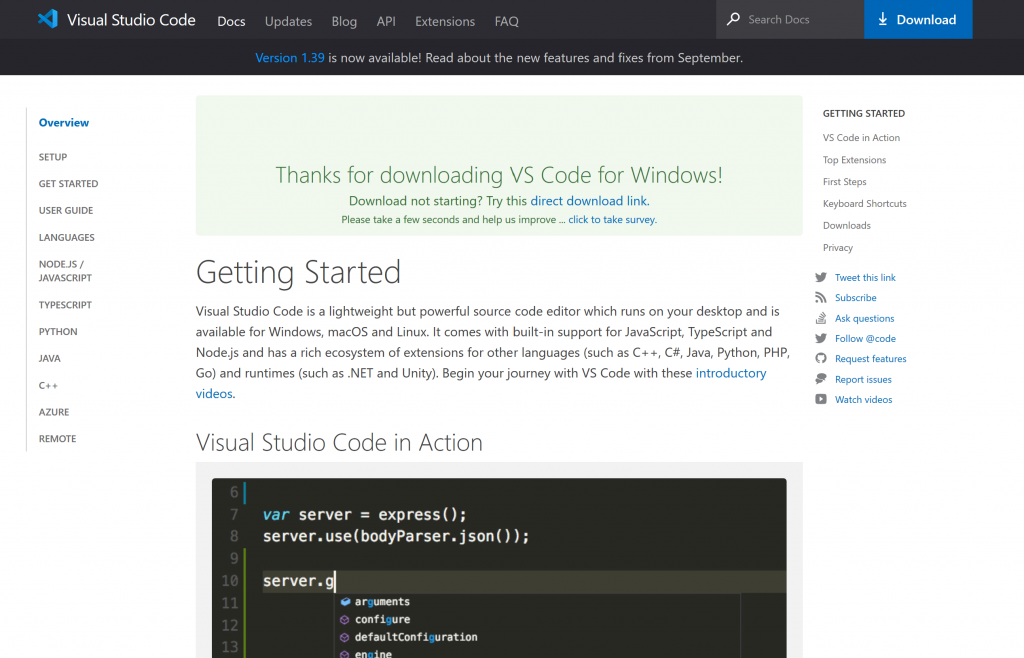The height and width of the screenshot is (658, 1024).
Task: Jump to VS Code in Action section link
Action: [x=861, y=138]
